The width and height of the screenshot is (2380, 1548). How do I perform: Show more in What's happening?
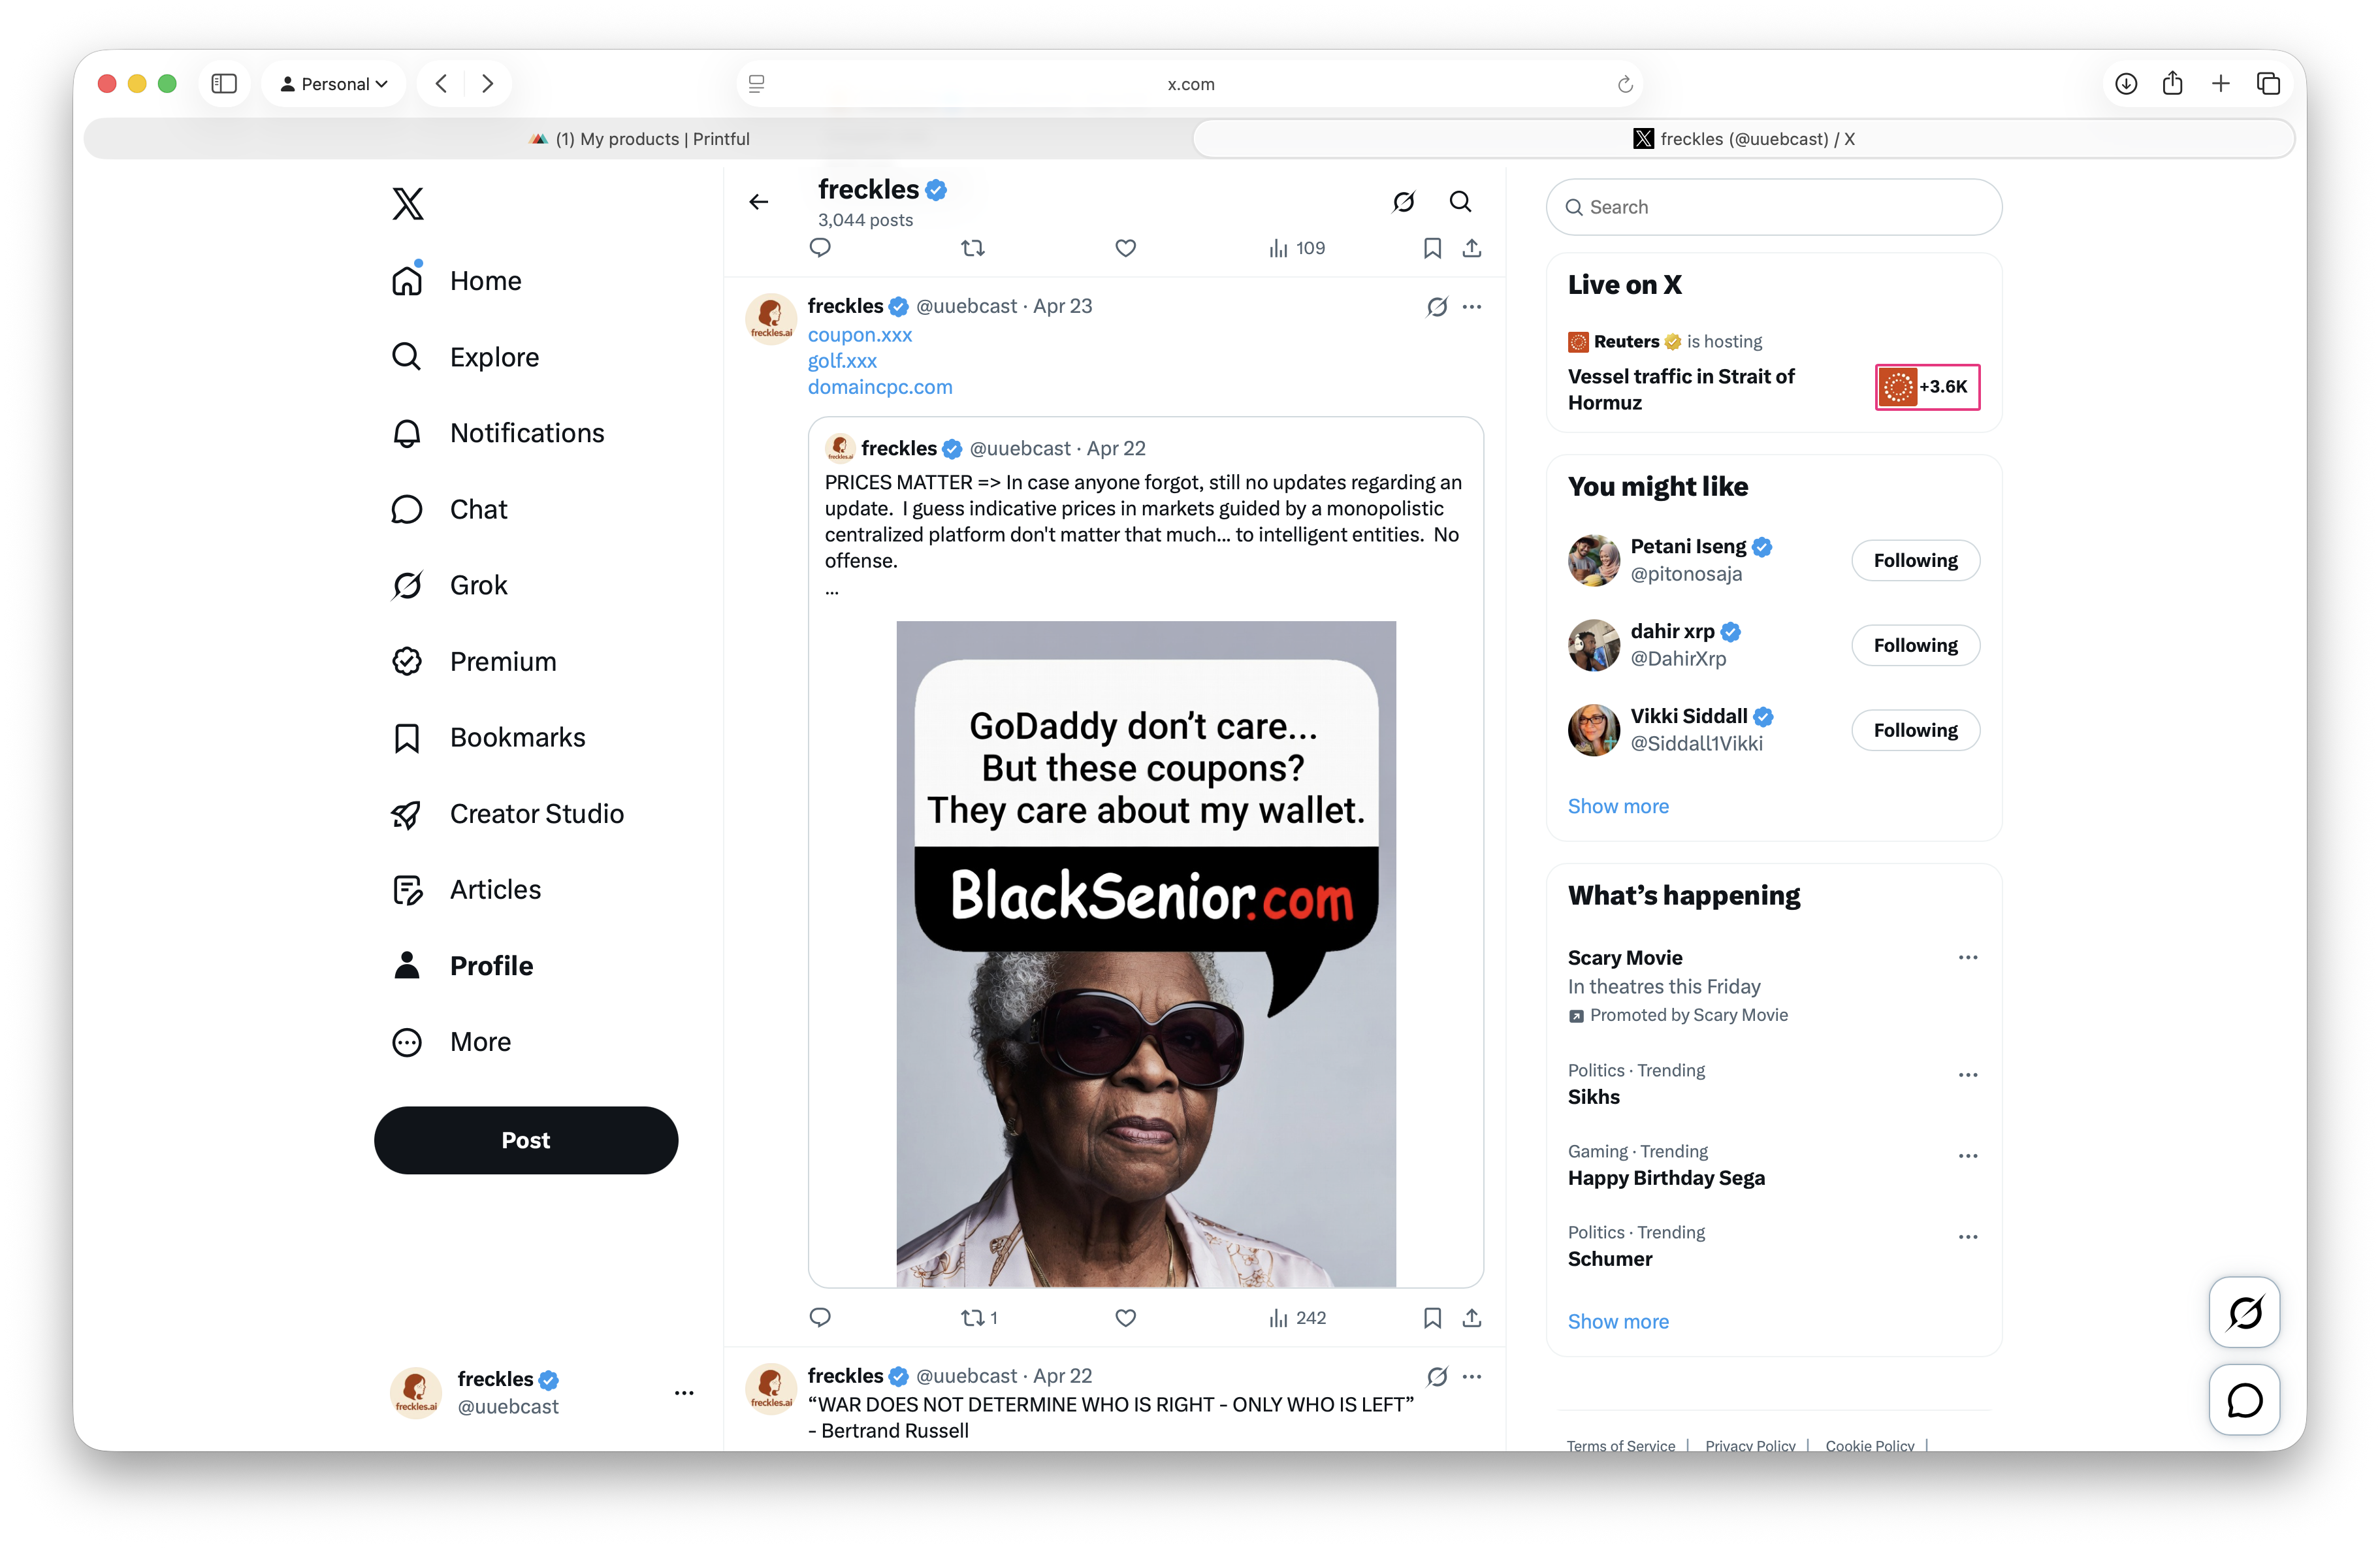[1618, 1321]
